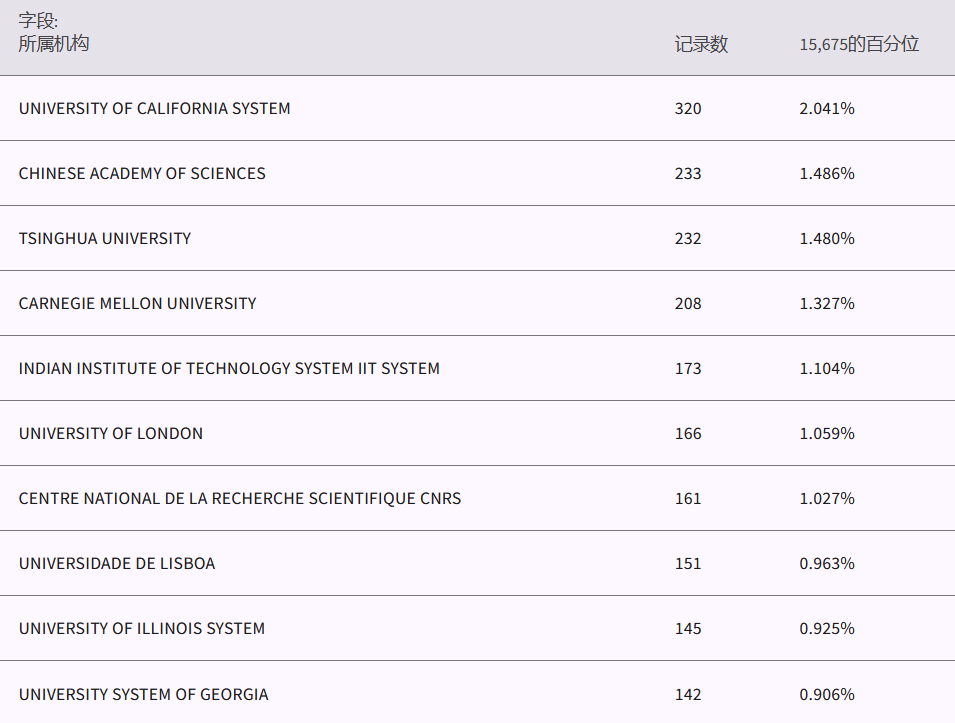Image resolution: width=955 pixels, height=723 pixels.
Task: Click record count 233 value
Action: pyautogui.click(x=688, y=173)
